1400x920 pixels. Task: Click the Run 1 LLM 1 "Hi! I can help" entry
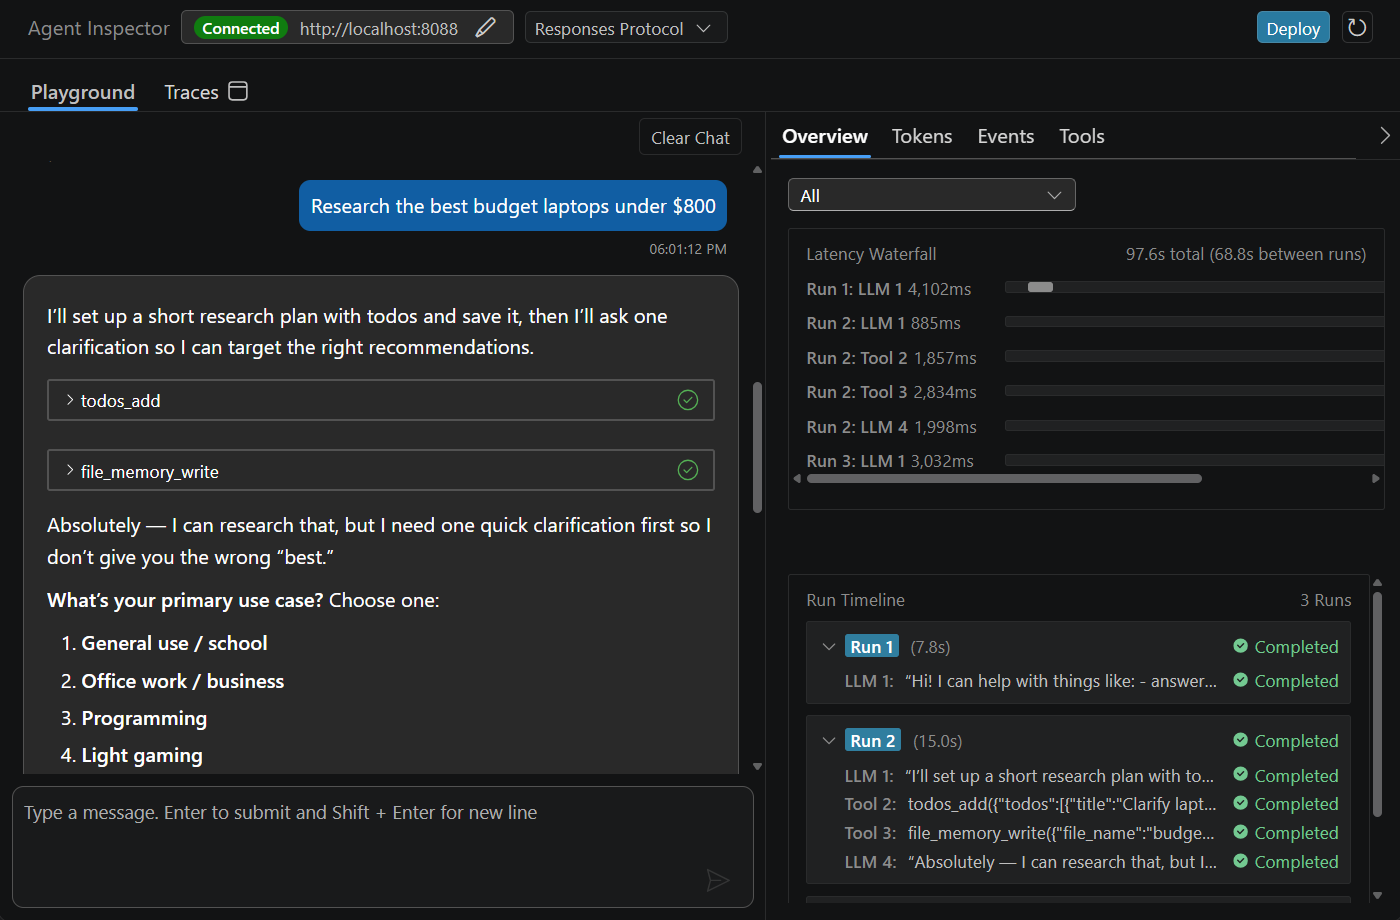(x=1091, y=681)
